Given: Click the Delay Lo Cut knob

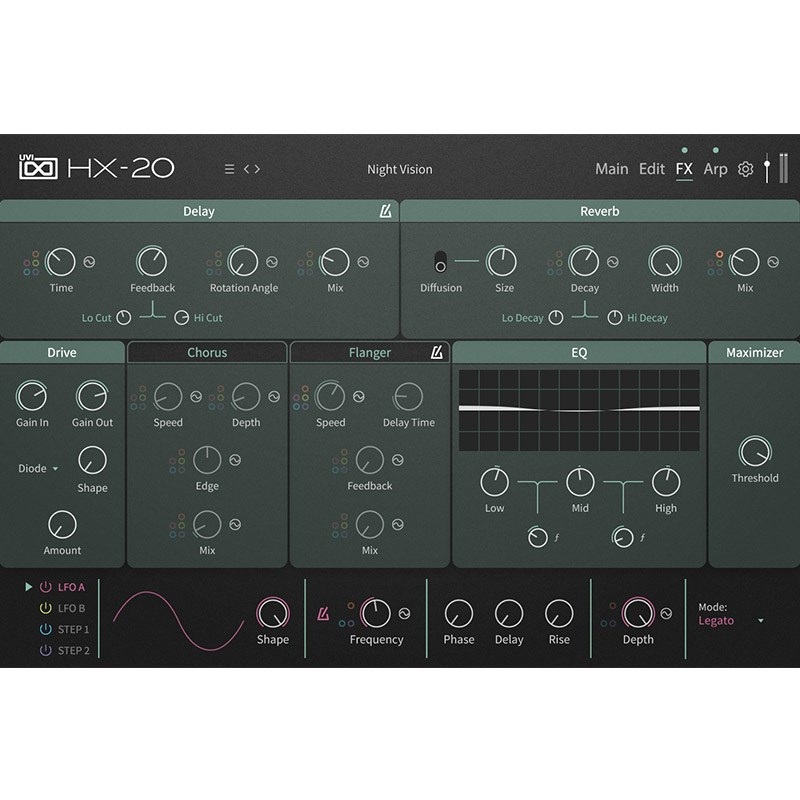Looking at the screenshot, I should 124,318.
